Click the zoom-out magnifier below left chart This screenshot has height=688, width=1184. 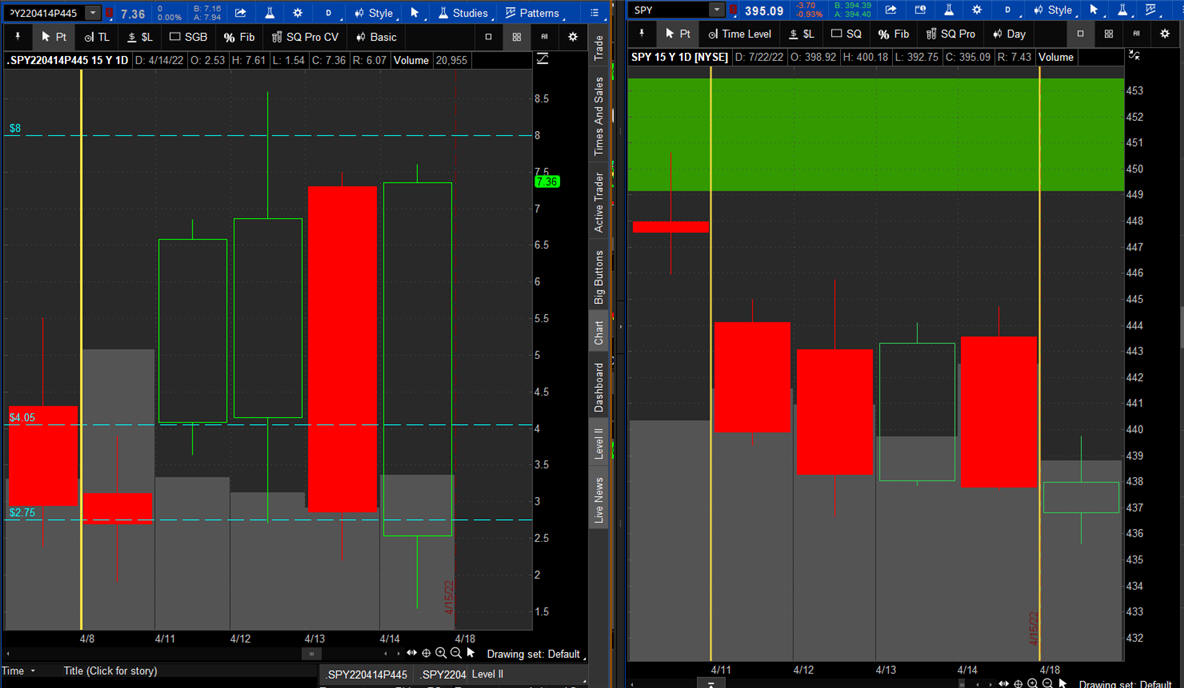456,653
